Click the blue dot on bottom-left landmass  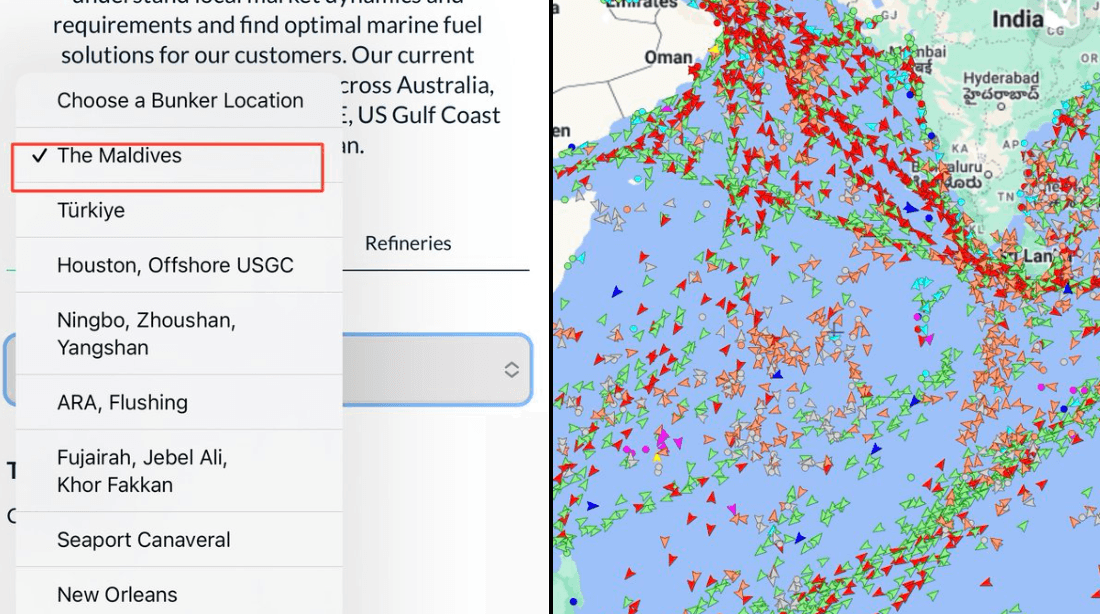pyautogui.click(x=574, y=601)
